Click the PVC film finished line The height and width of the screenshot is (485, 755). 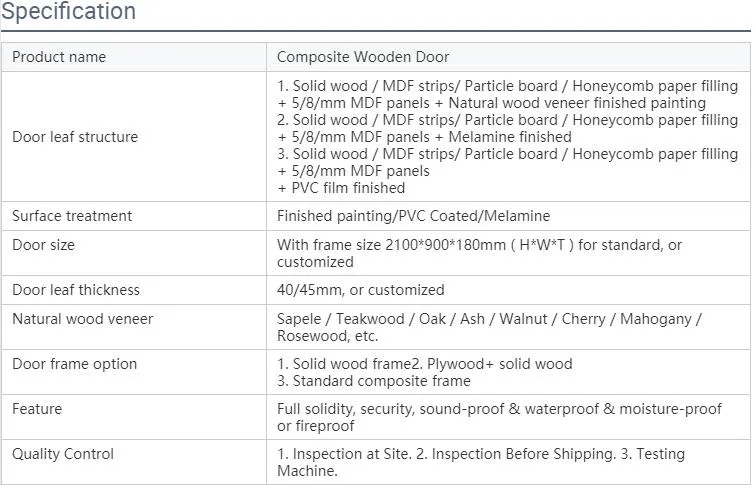341,188
